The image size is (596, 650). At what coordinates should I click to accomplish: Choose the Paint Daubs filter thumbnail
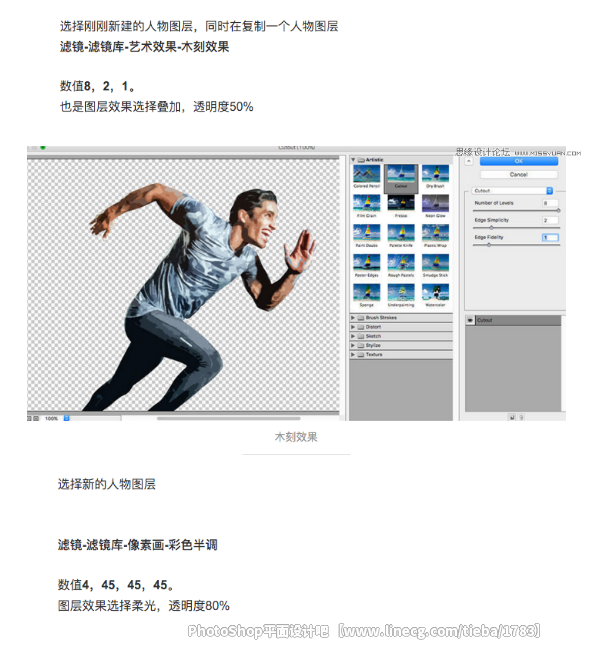pyautogui.click(x=366, y=233)
